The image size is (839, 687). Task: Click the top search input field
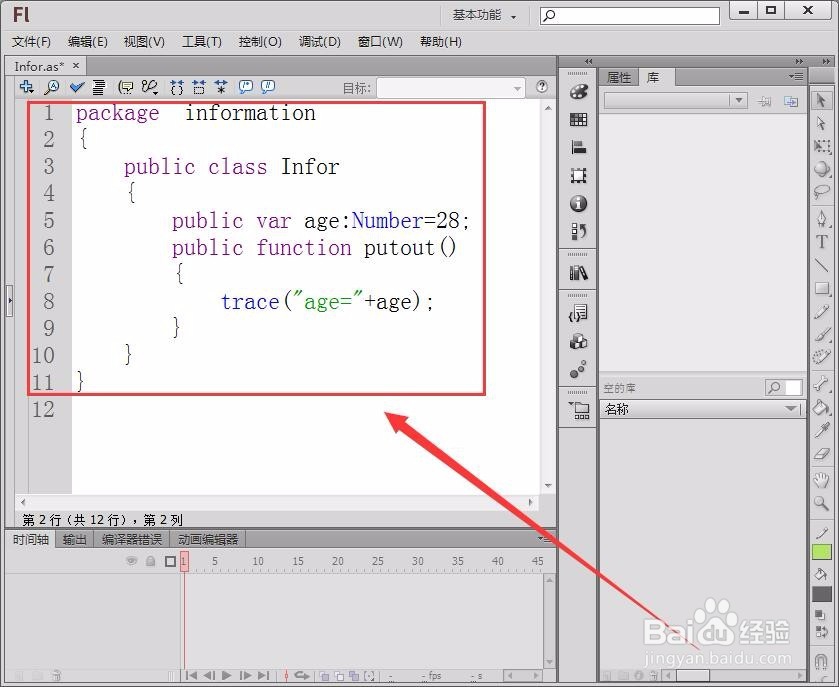click(630, 16)
